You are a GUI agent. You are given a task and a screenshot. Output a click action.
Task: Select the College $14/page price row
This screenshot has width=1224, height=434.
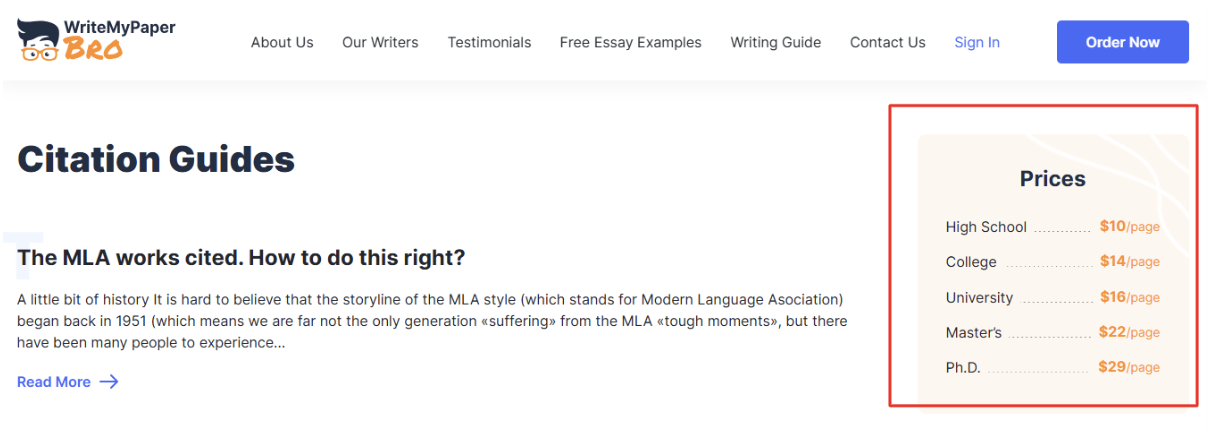click(1052, 262)
